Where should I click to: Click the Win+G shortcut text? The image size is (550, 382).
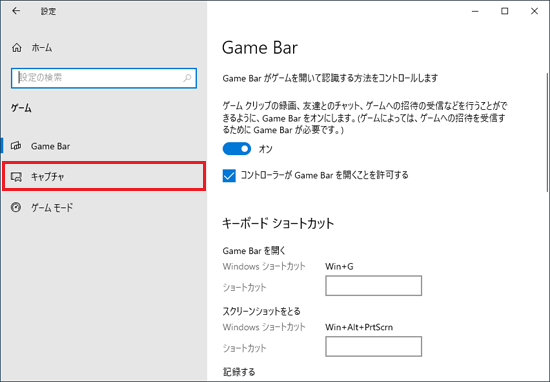(339, 267)
